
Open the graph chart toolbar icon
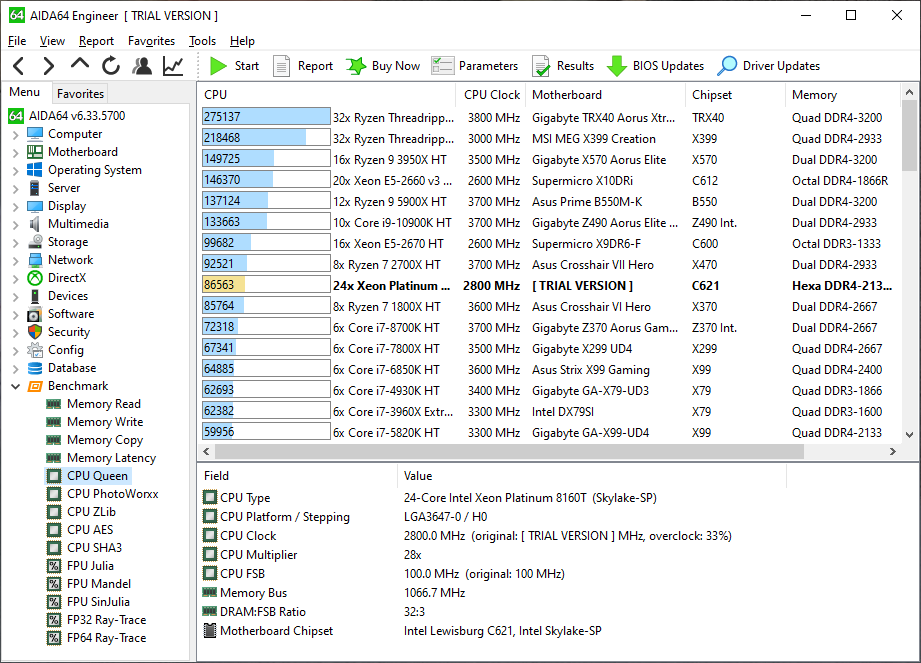tap(173, 66)
